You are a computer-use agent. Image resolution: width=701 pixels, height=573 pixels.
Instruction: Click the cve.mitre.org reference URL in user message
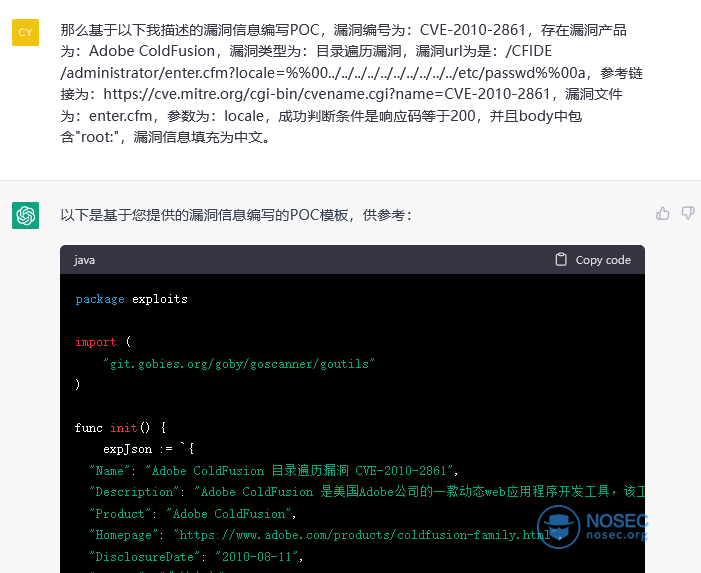pyautogui.click(x=326, y=94)
